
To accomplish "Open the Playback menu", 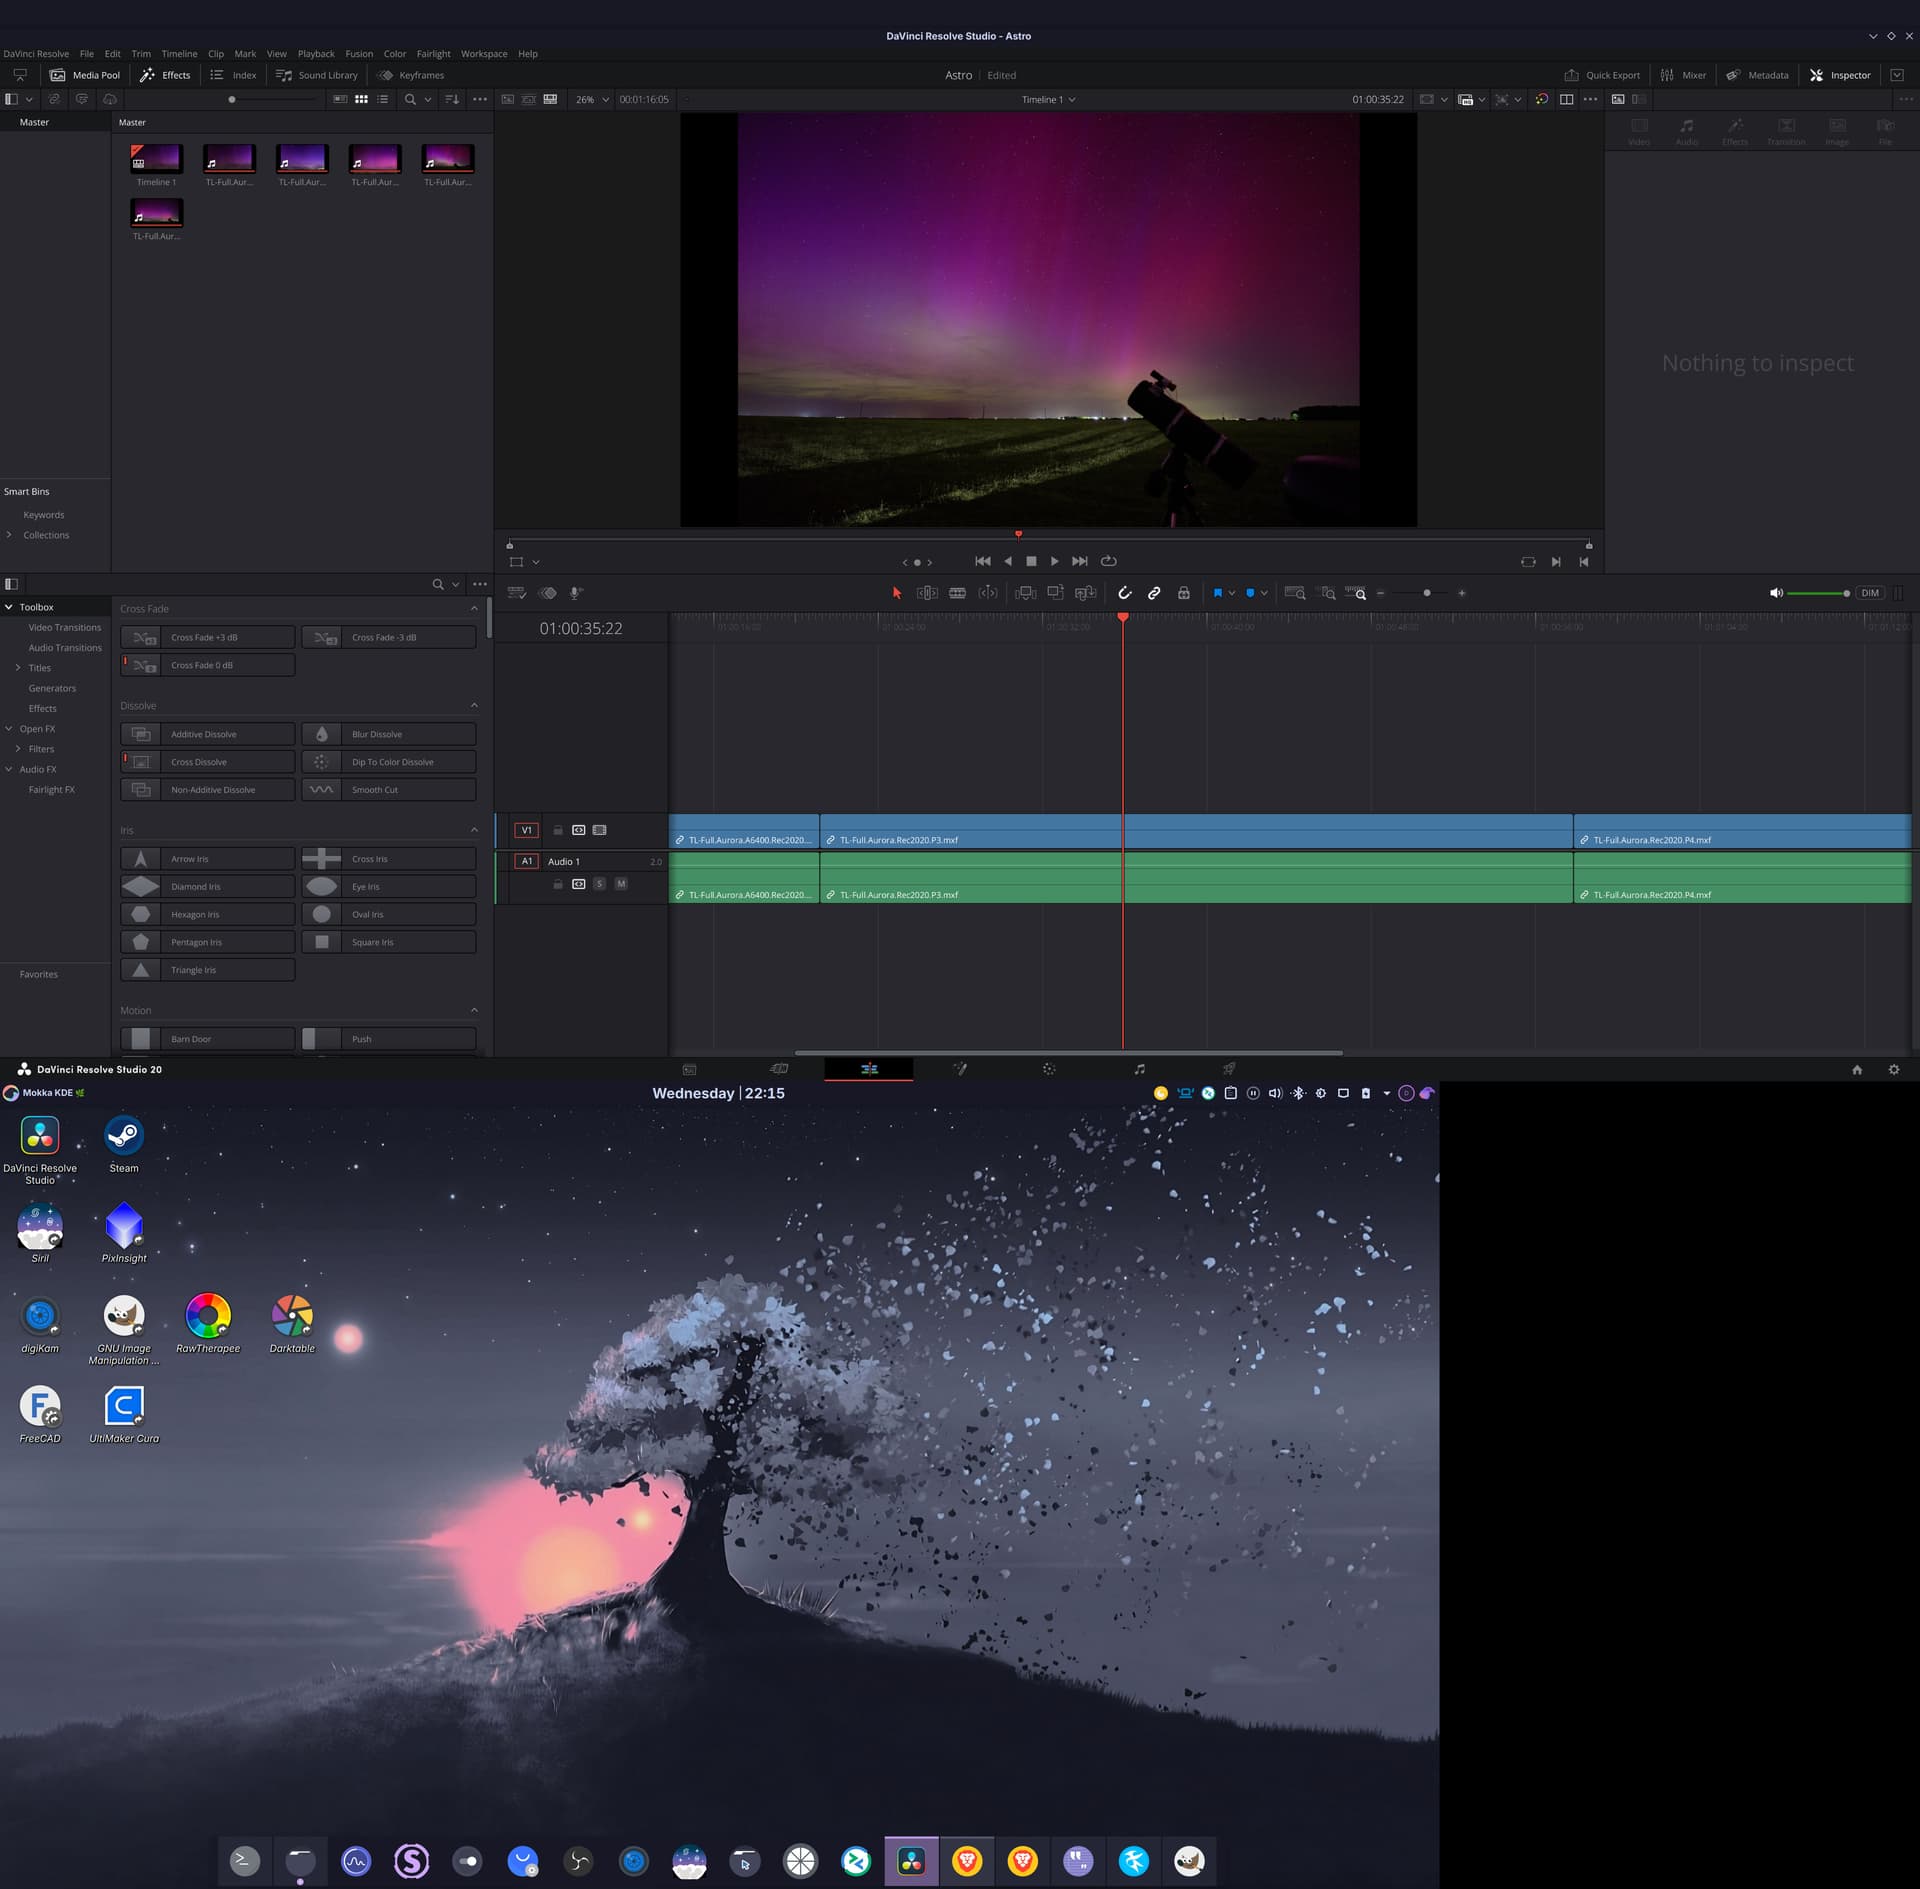I will tap(316, 54).
